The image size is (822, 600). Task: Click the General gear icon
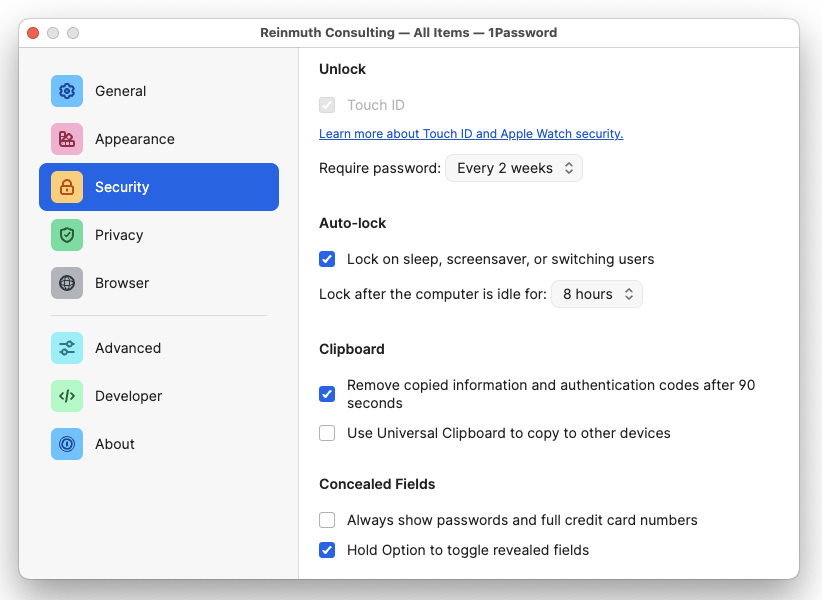tap(67, 91)
